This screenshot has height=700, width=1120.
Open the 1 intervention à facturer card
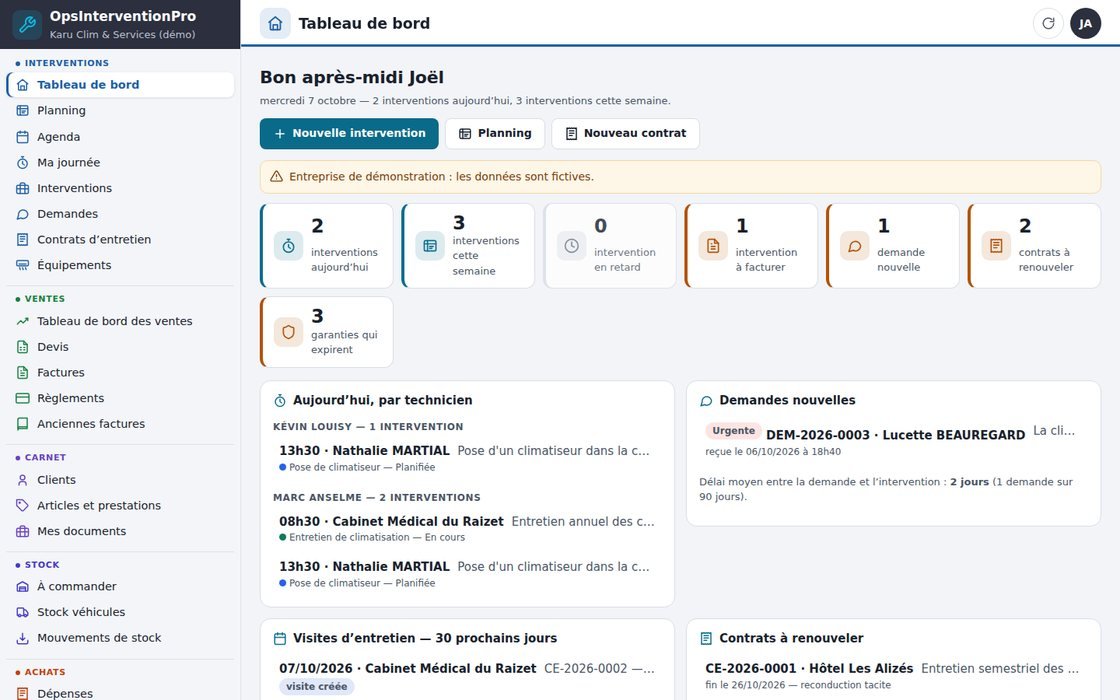click(x=751, y=246)
